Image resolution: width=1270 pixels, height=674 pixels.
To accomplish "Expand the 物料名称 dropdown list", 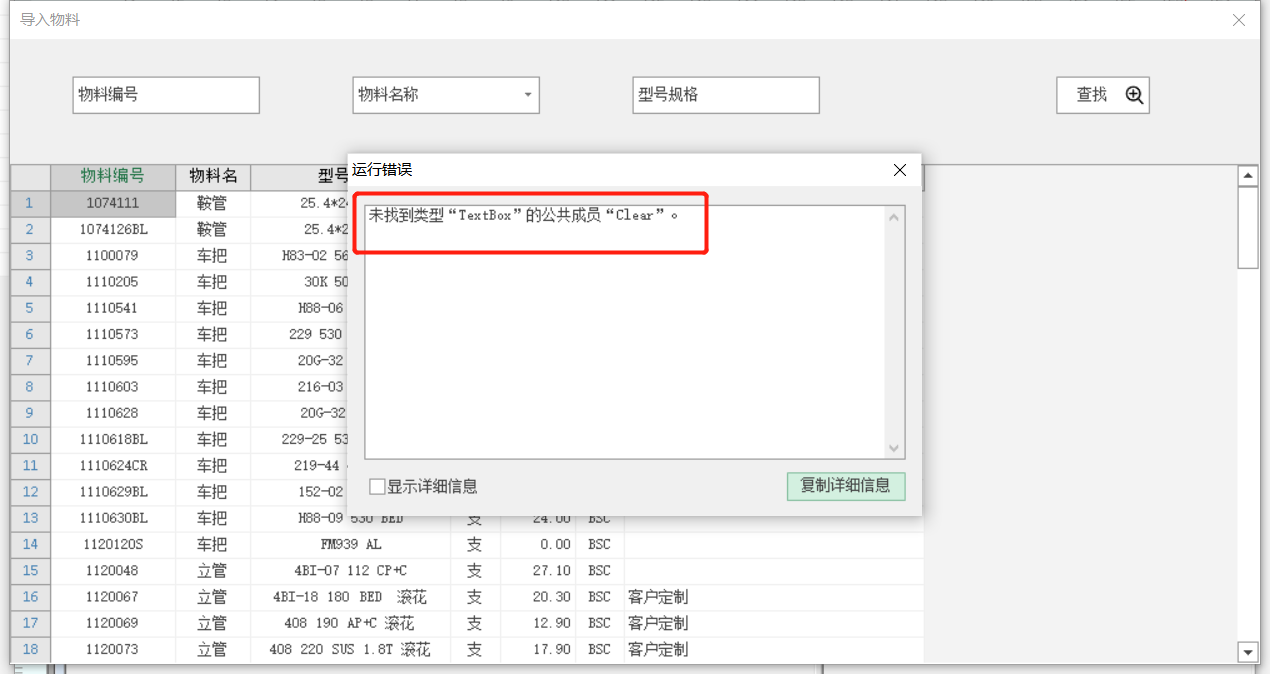I will click(528, 95).
